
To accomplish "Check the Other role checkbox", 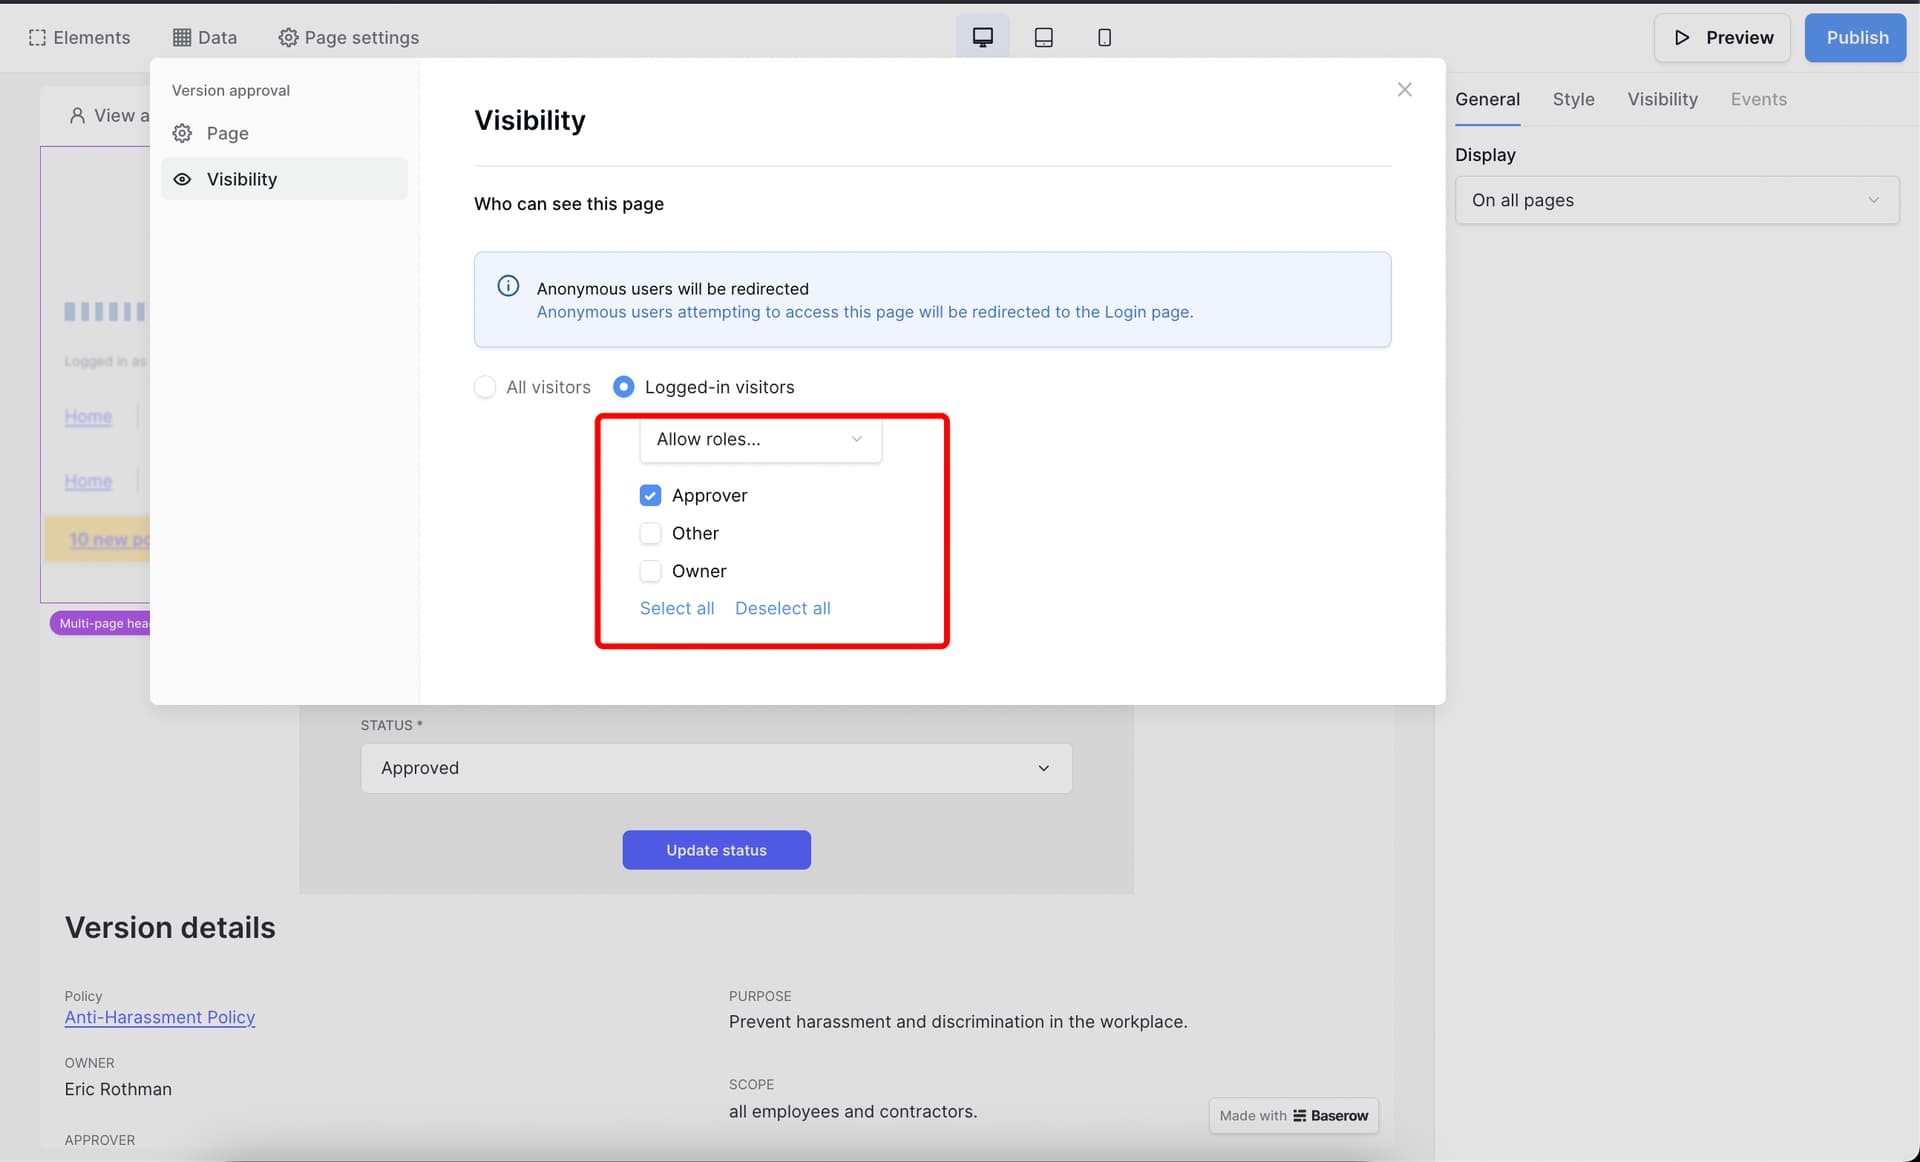I will [x=650, y=533].
